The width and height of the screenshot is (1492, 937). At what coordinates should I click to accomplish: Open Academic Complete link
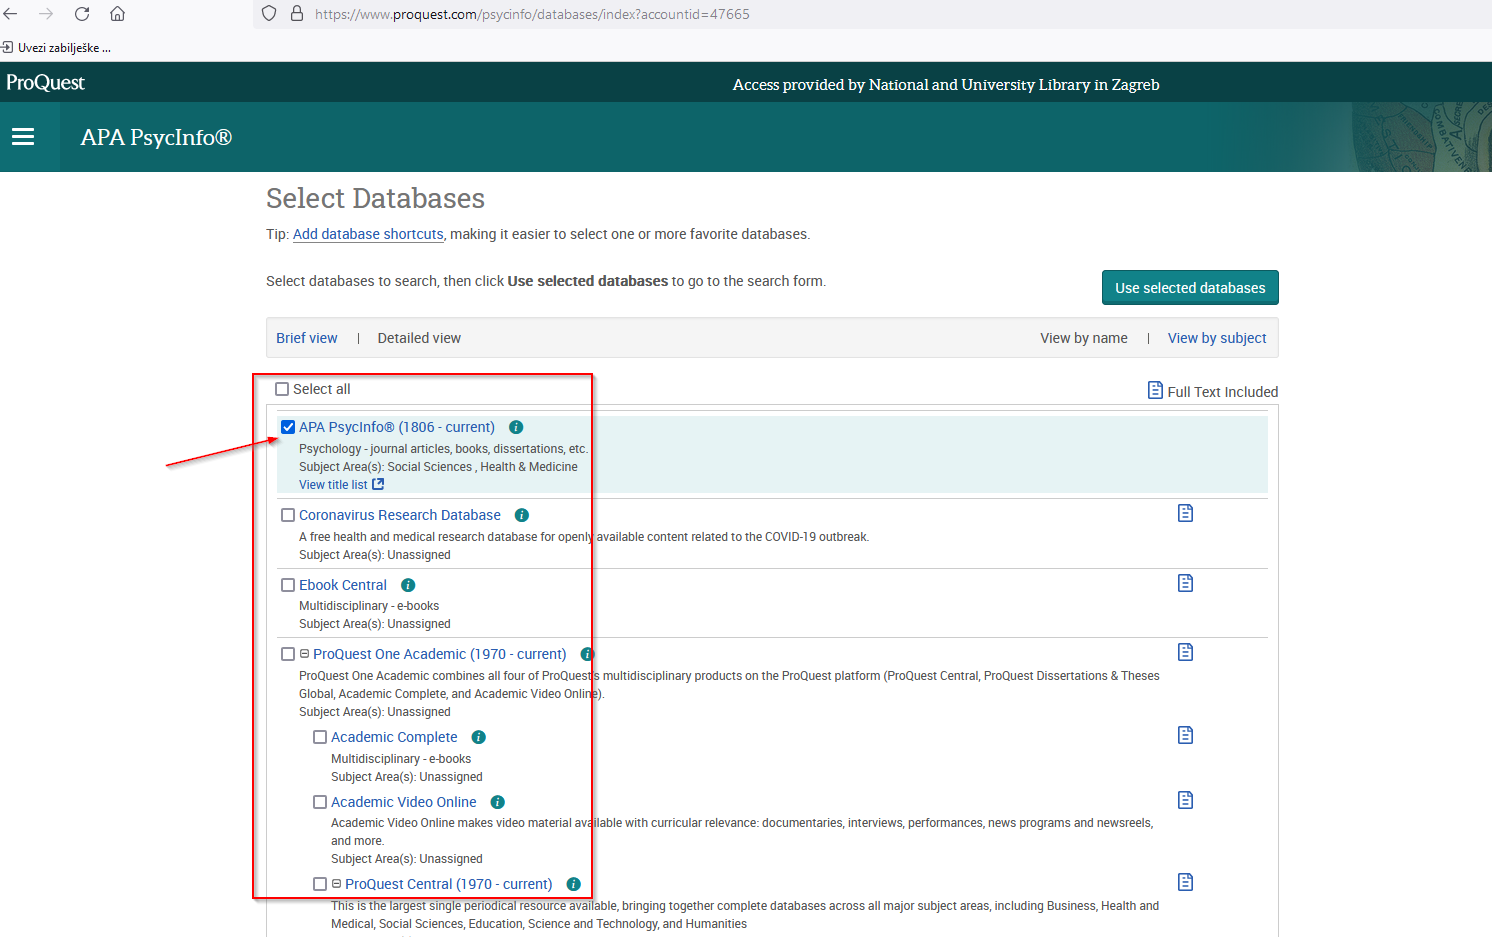click(x=394, y=737)
